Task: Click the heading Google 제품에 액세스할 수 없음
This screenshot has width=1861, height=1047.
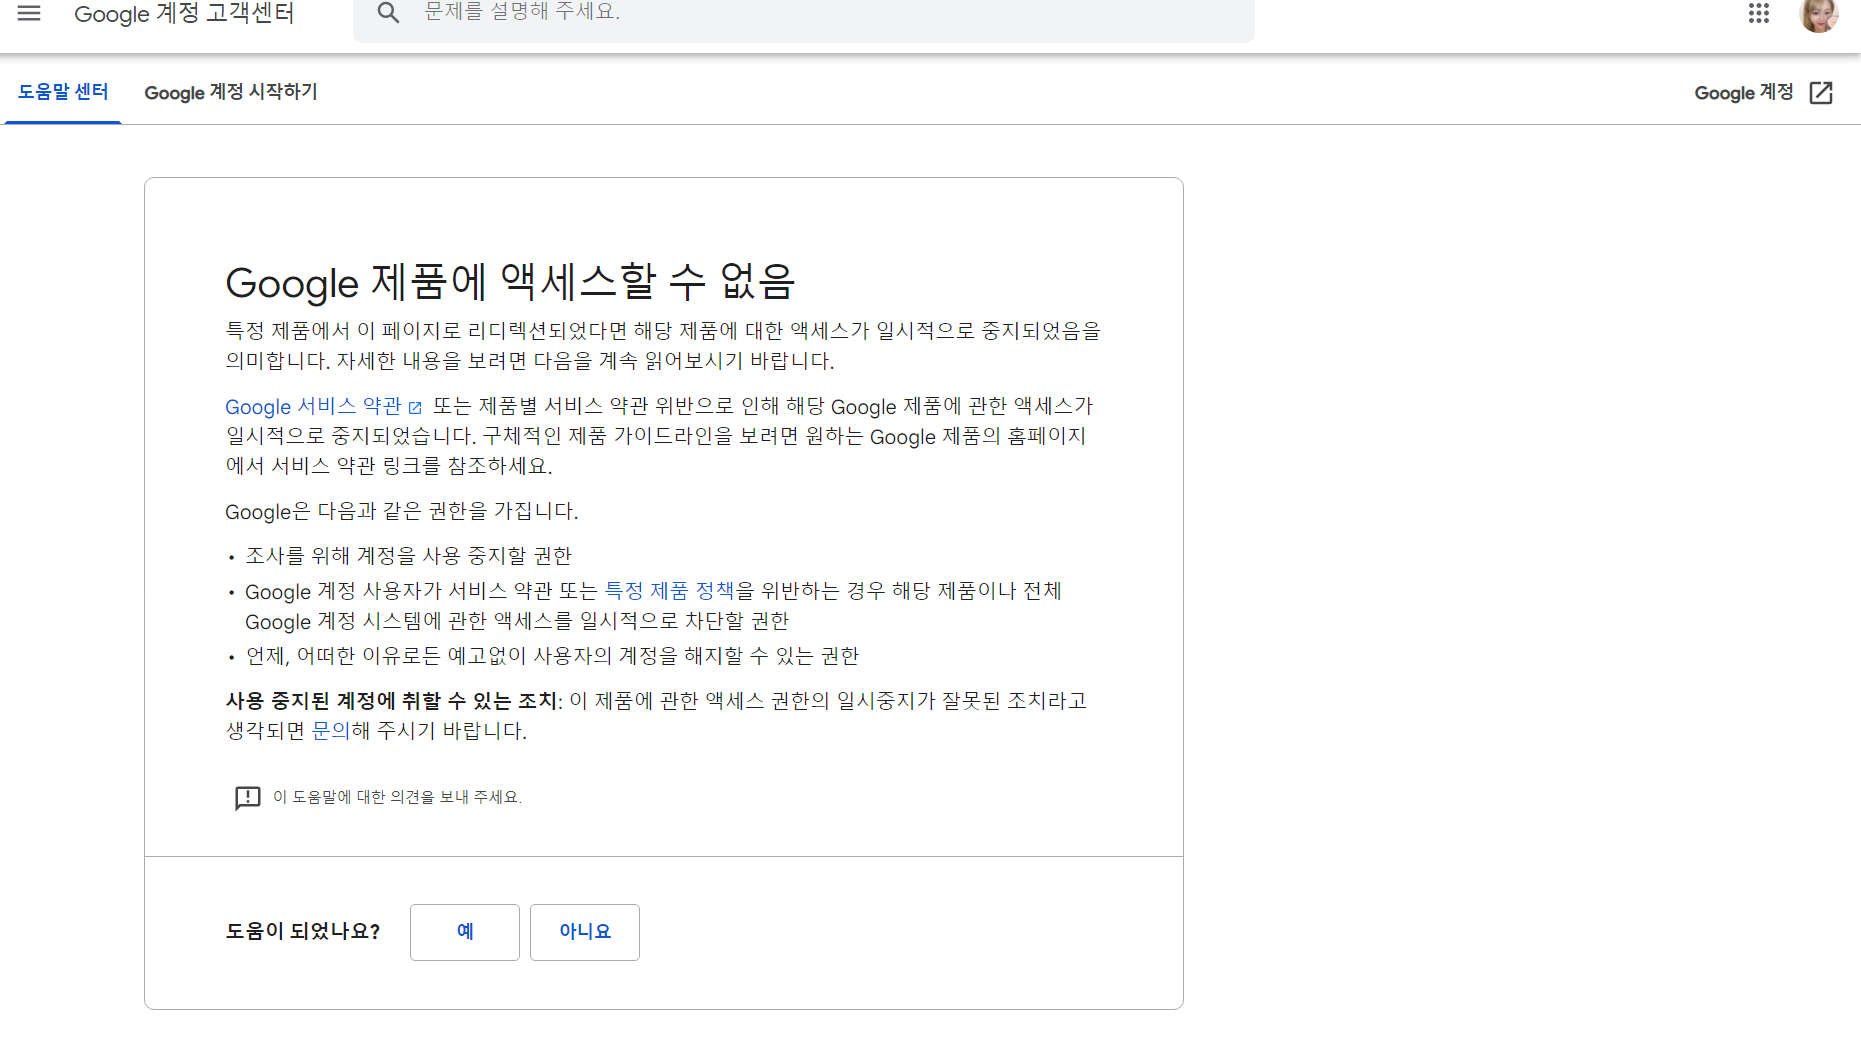Action: point(510,282)
